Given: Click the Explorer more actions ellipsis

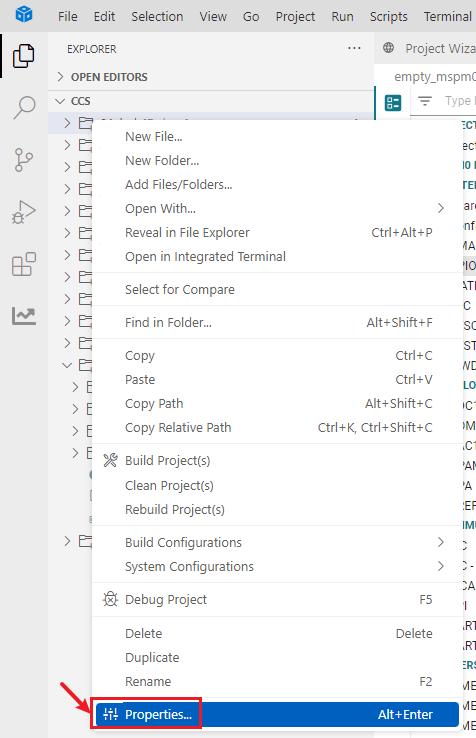Looking at the screenshot, I should click(354, 48).
